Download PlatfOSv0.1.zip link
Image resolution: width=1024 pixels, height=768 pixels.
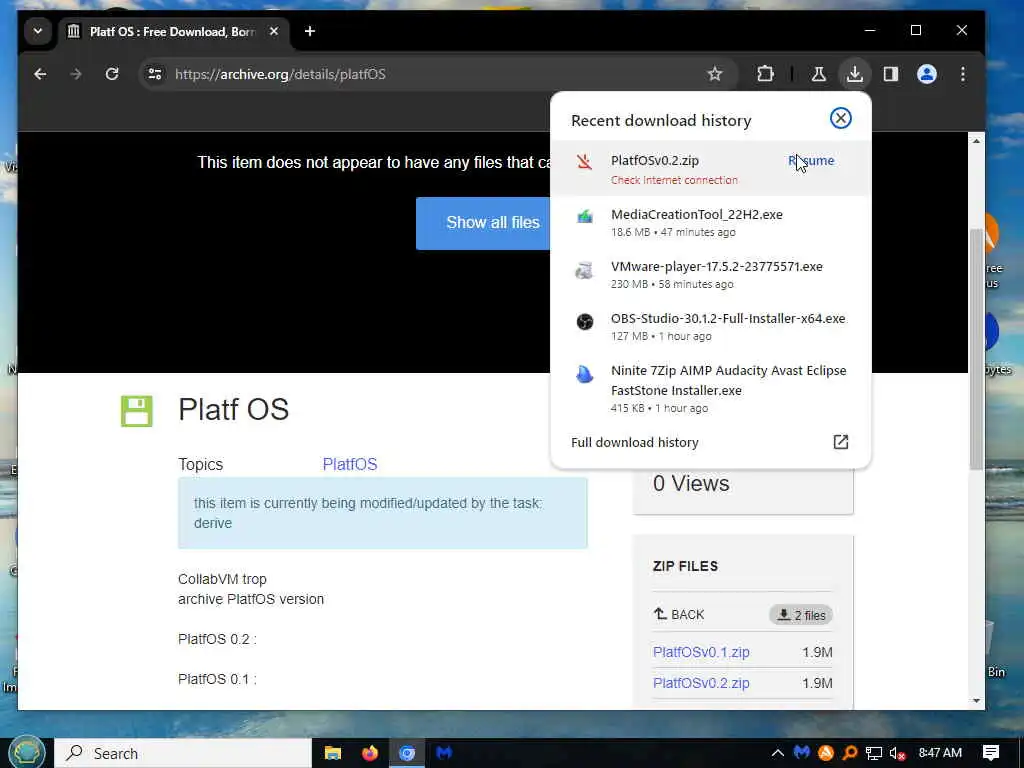click(701, 652)
